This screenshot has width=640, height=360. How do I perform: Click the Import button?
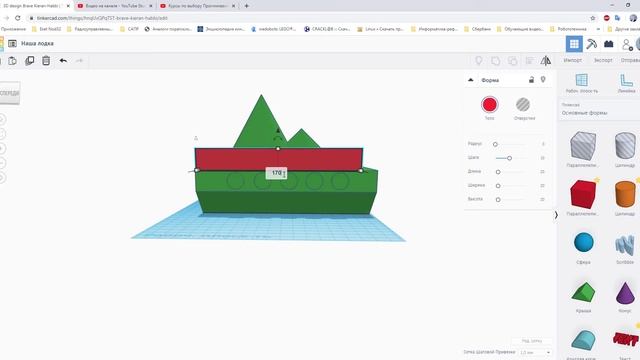click(x=573, y=60)
